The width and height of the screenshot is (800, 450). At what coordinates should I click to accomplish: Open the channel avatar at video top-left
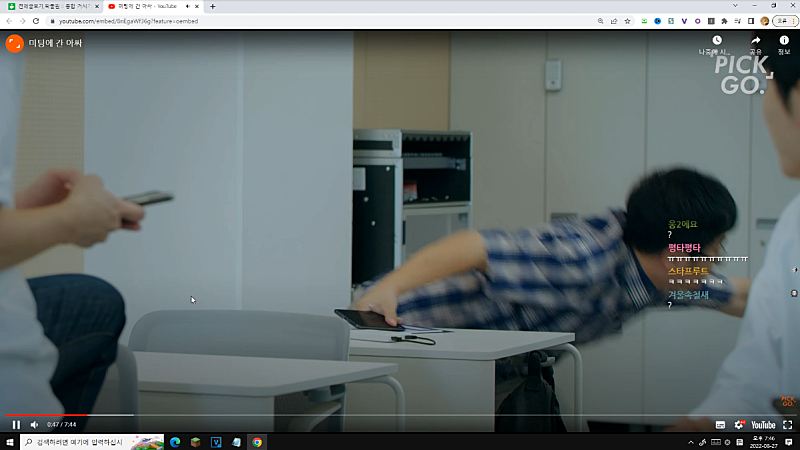[x=15, y=43]
